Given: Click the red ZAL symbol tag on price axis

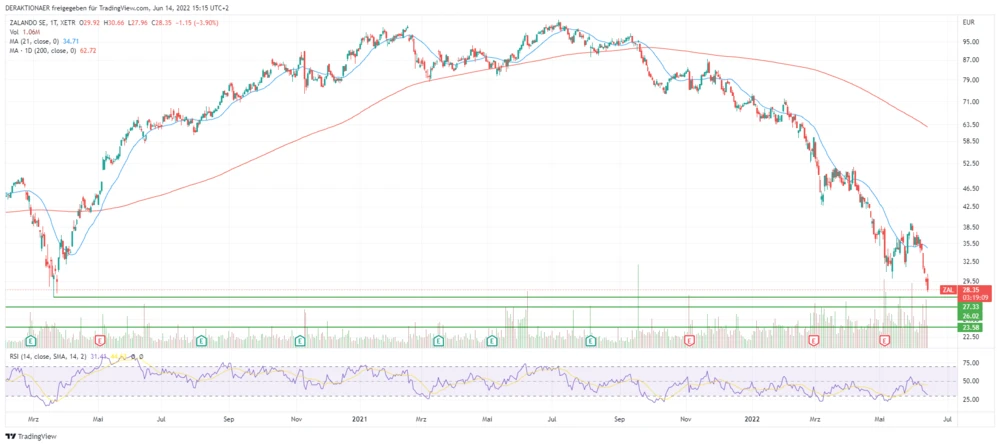Looking at the screenshot, I should coord(948,290).
